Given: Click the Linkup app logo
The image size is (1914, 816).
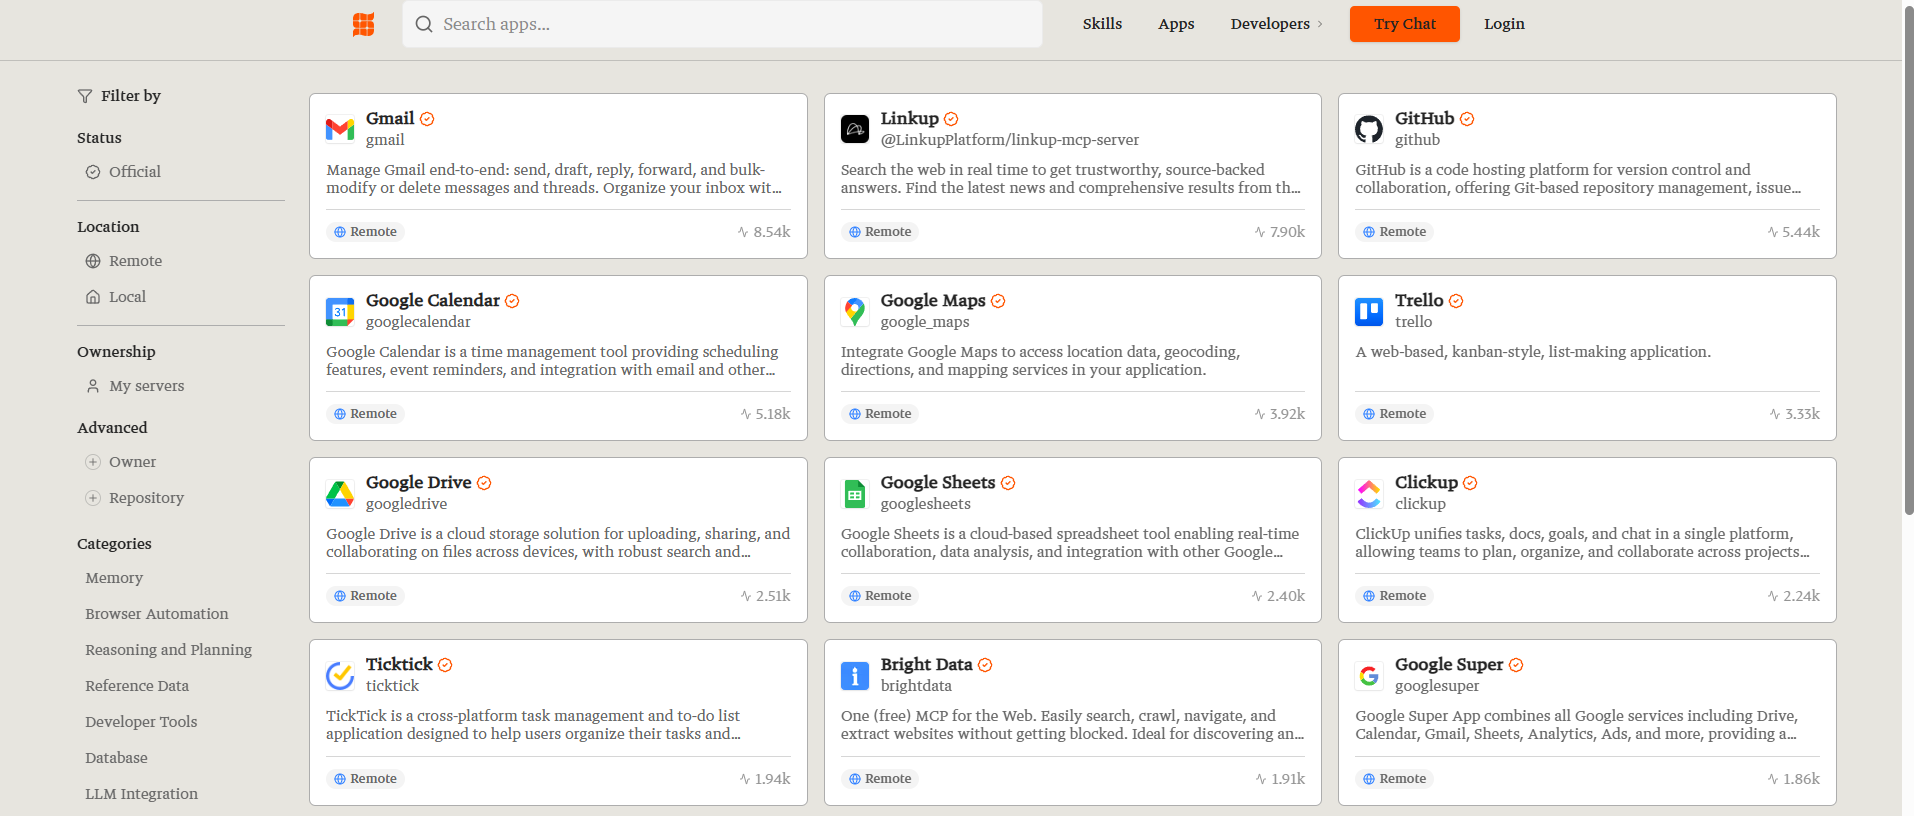Looking at the screenshot, I should 855,129.
